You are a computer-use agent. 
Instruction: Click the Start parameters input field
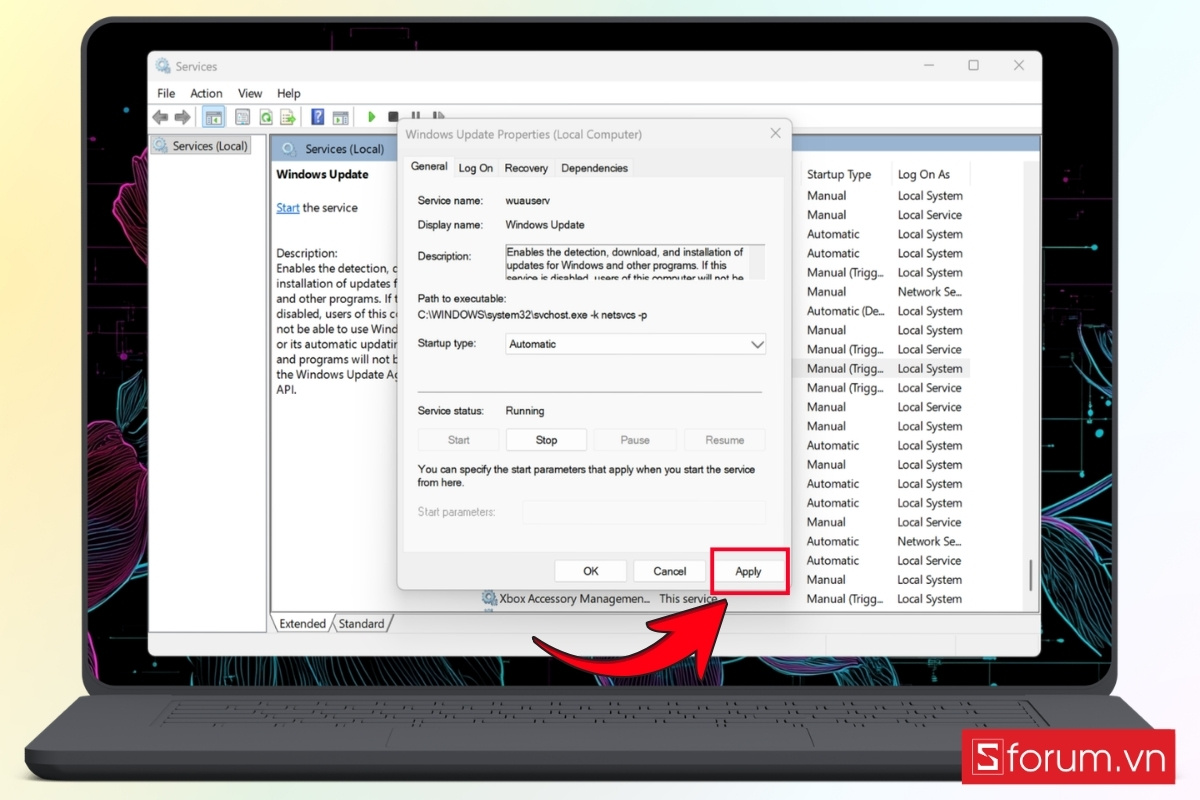point(644,512)
